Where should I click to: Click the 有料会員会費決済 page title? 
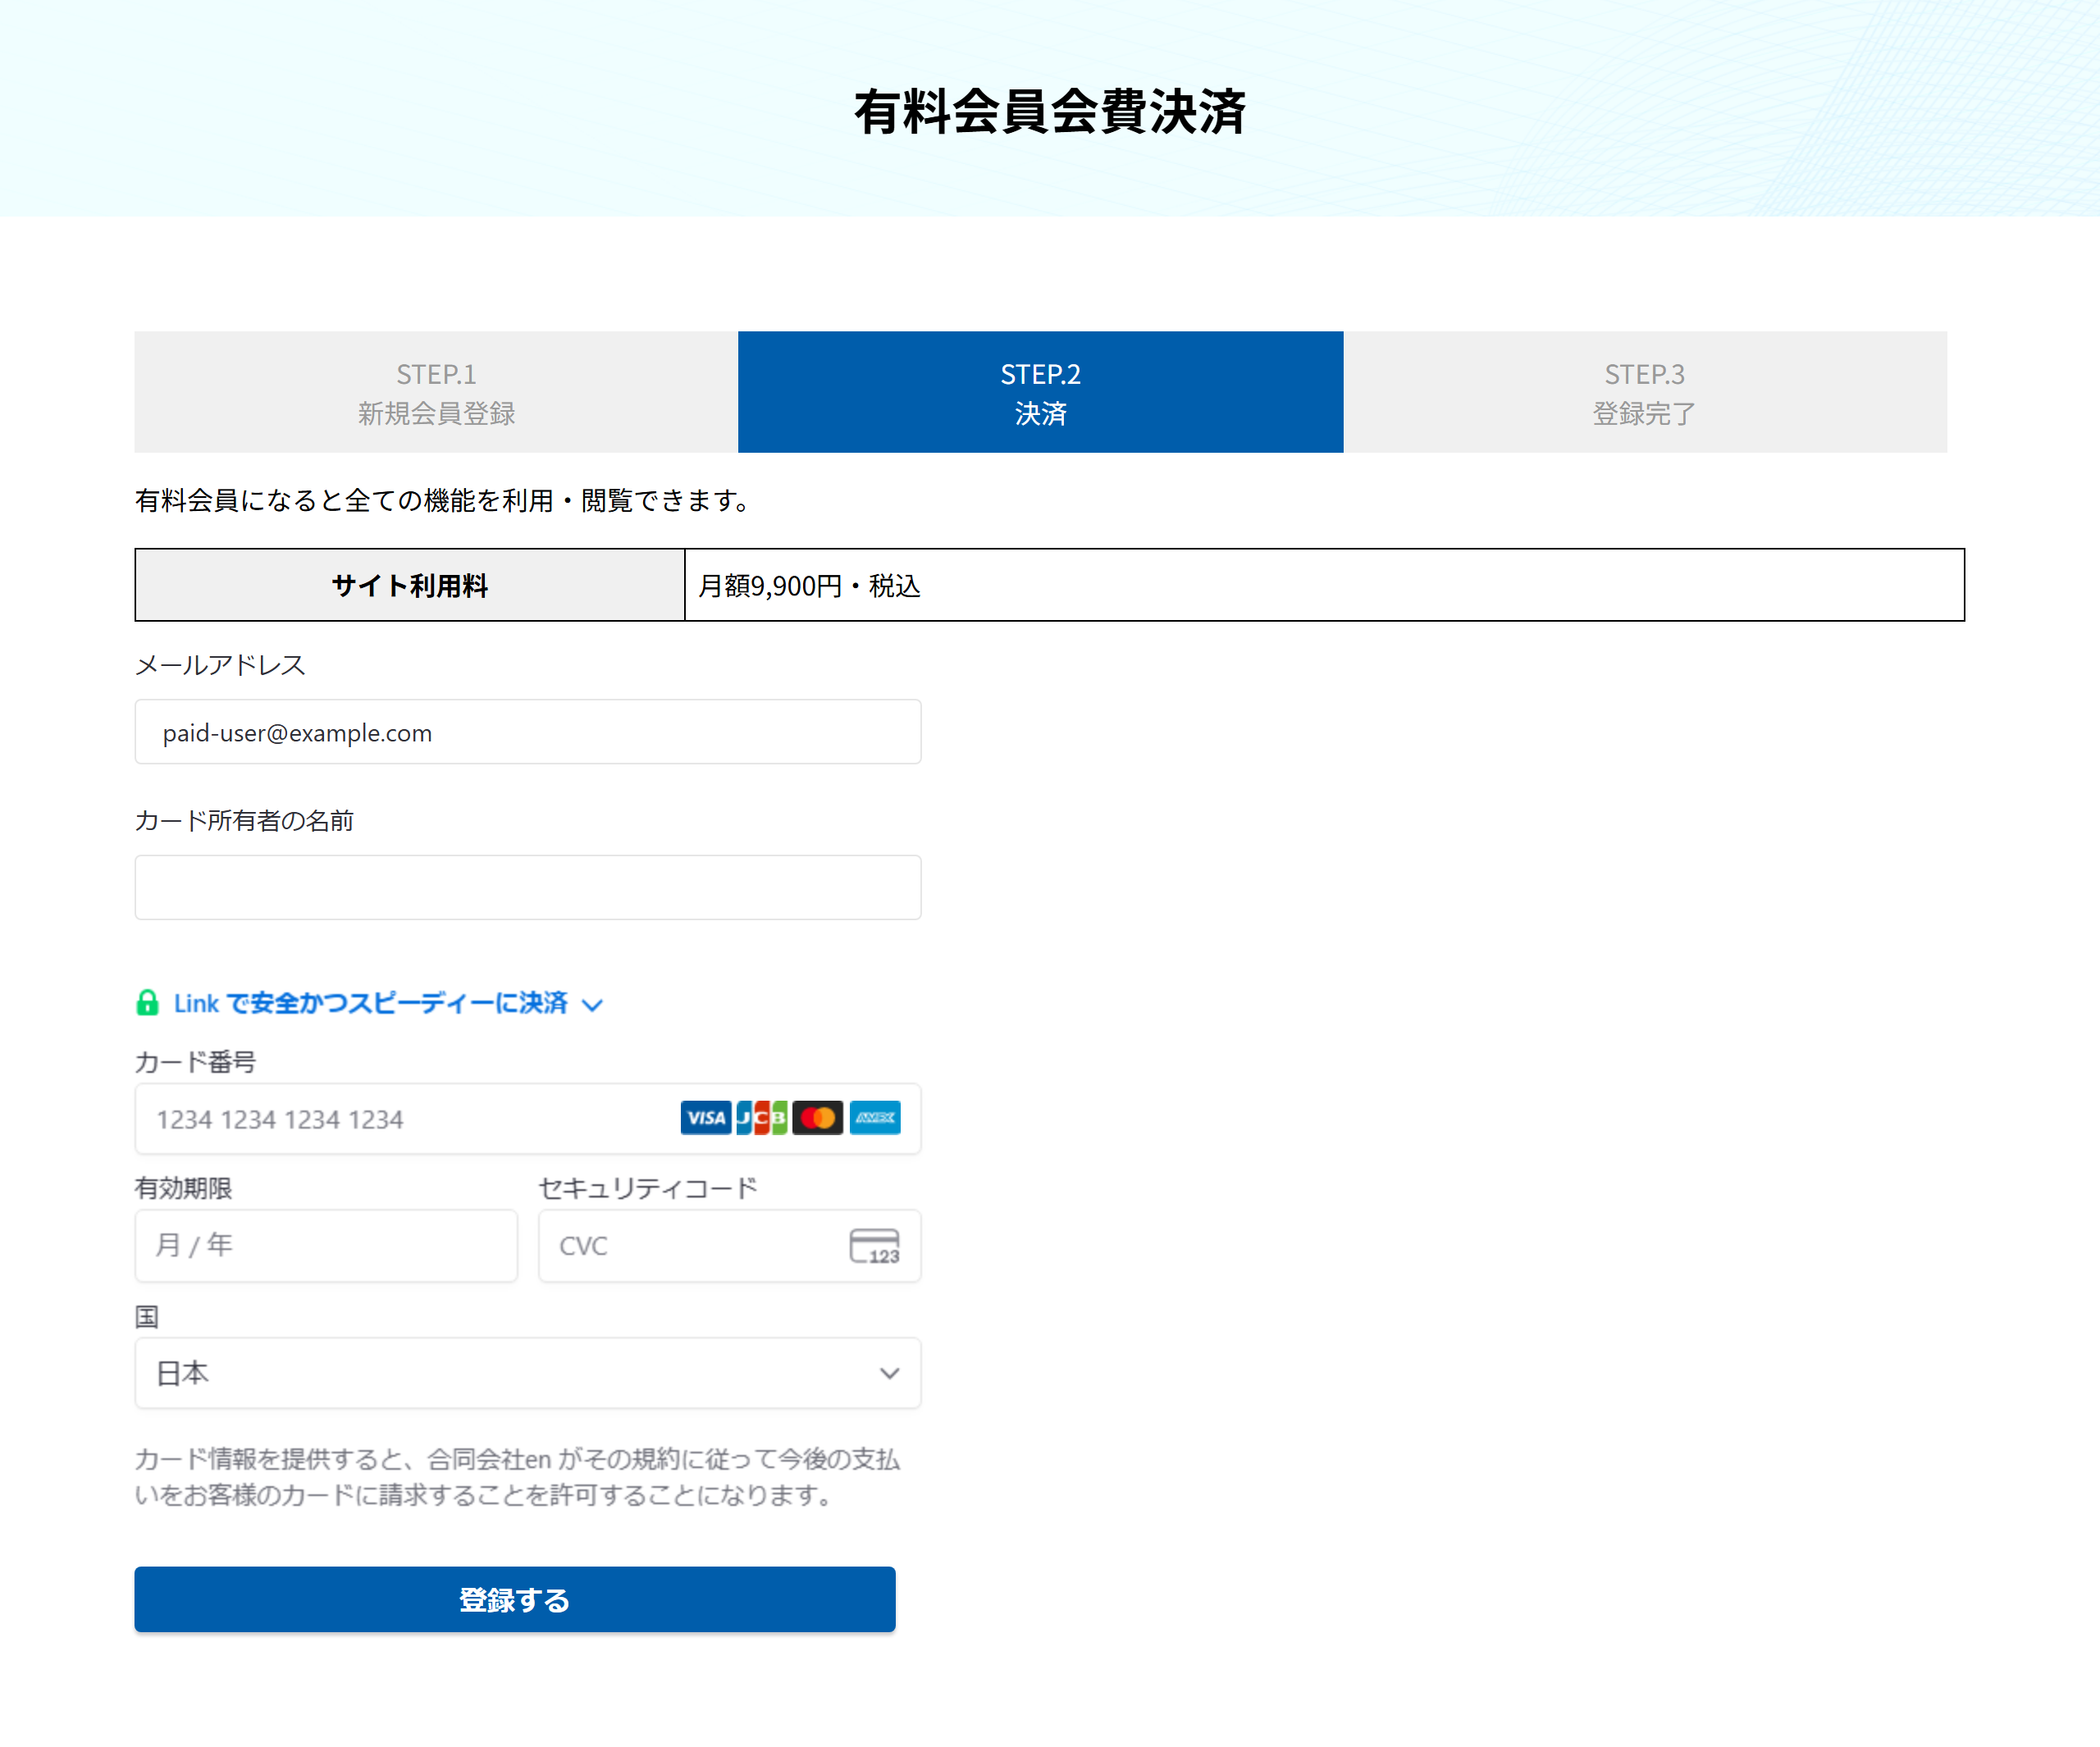click(x=1050, y=111)
